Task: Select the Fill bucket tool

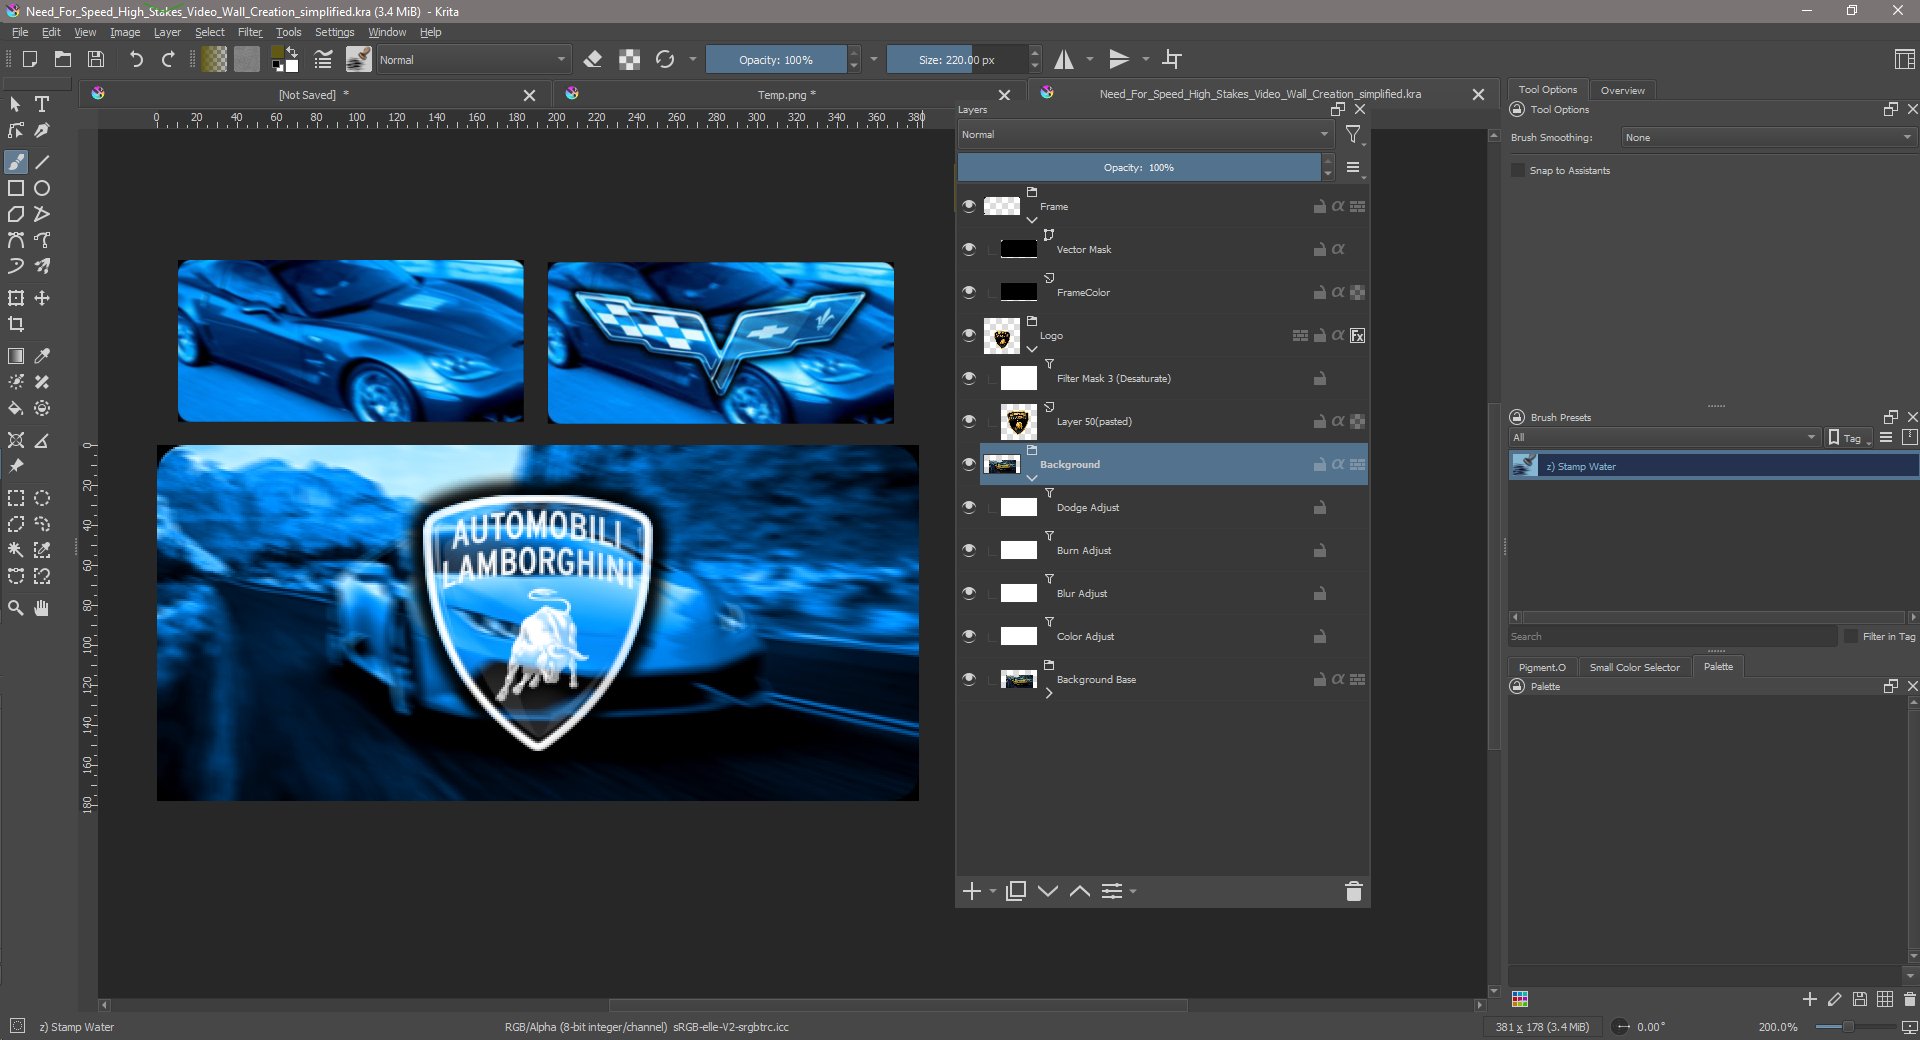Action: [x=16, y=408]
